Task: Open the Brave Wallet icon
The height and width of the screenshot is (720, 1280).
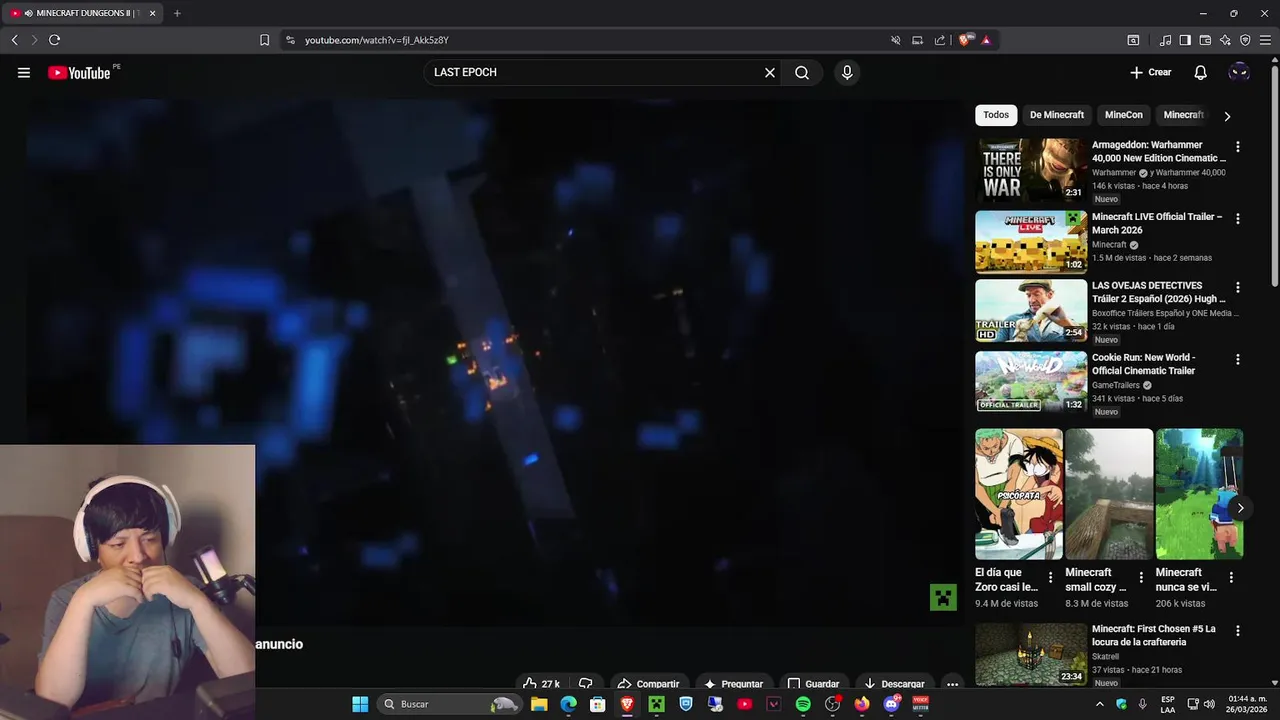Action: tap(1205, 40)
